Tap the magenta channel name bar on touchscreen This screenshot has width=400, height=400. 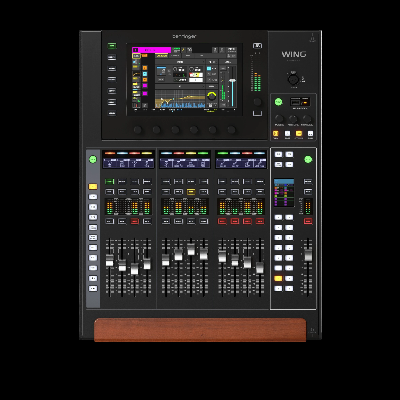152,50
